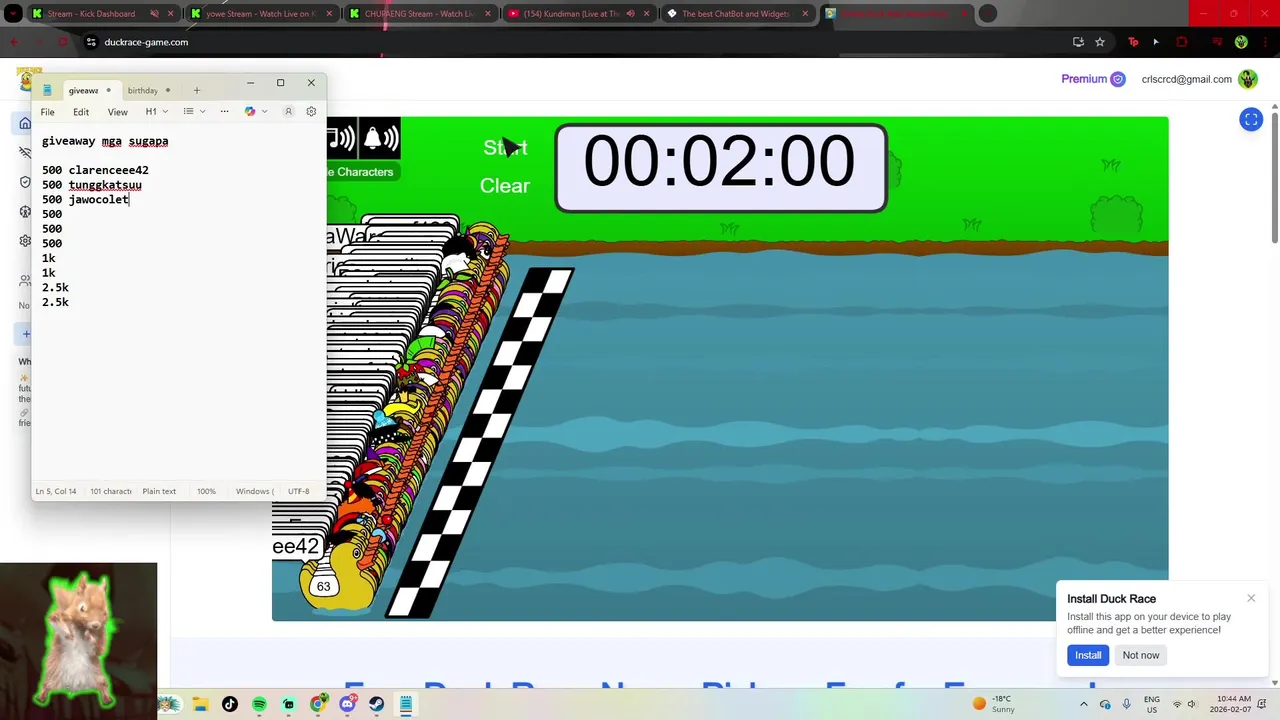
Task: Open TikTok from the taskbar
Action: (230, 704)
